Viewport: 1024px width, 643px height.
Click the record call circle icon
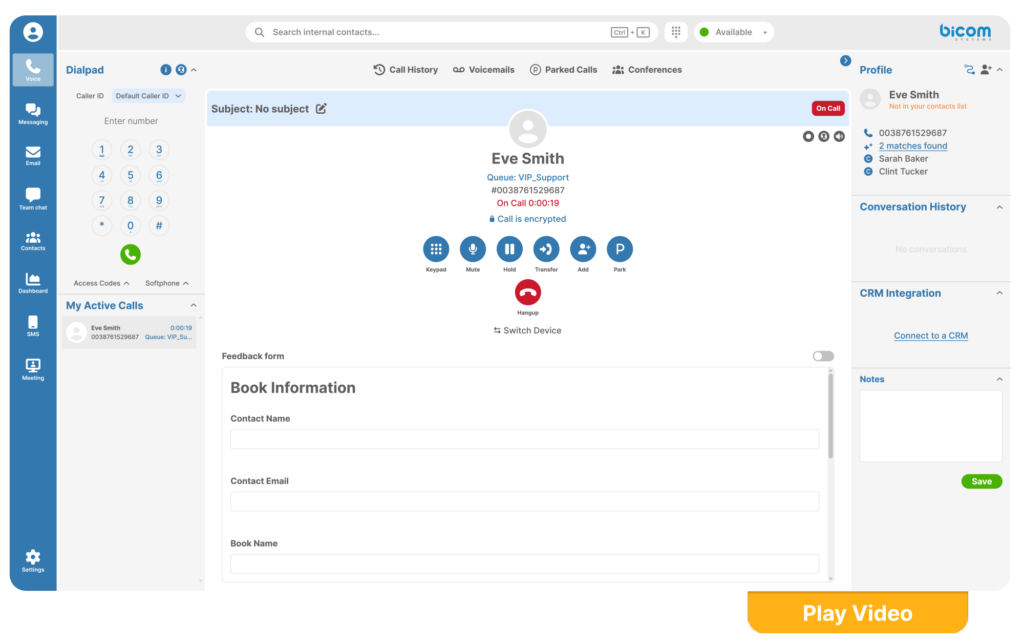[x=808, y=136]
